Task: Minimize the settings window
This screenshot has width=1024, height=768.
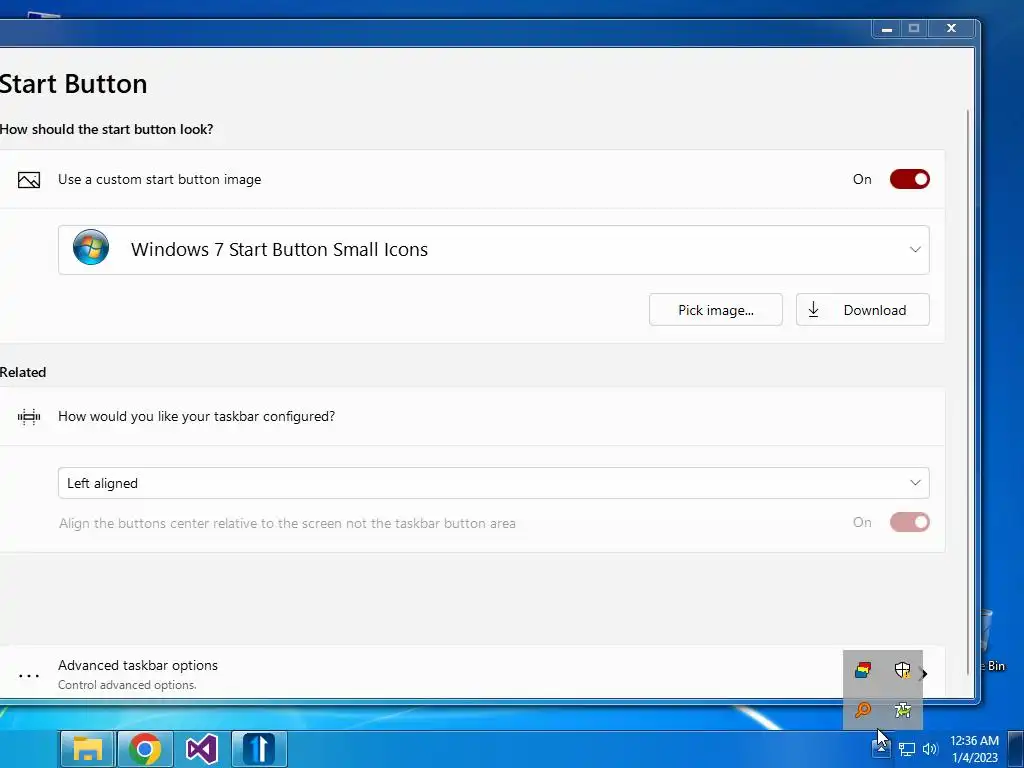Action: 886,29
